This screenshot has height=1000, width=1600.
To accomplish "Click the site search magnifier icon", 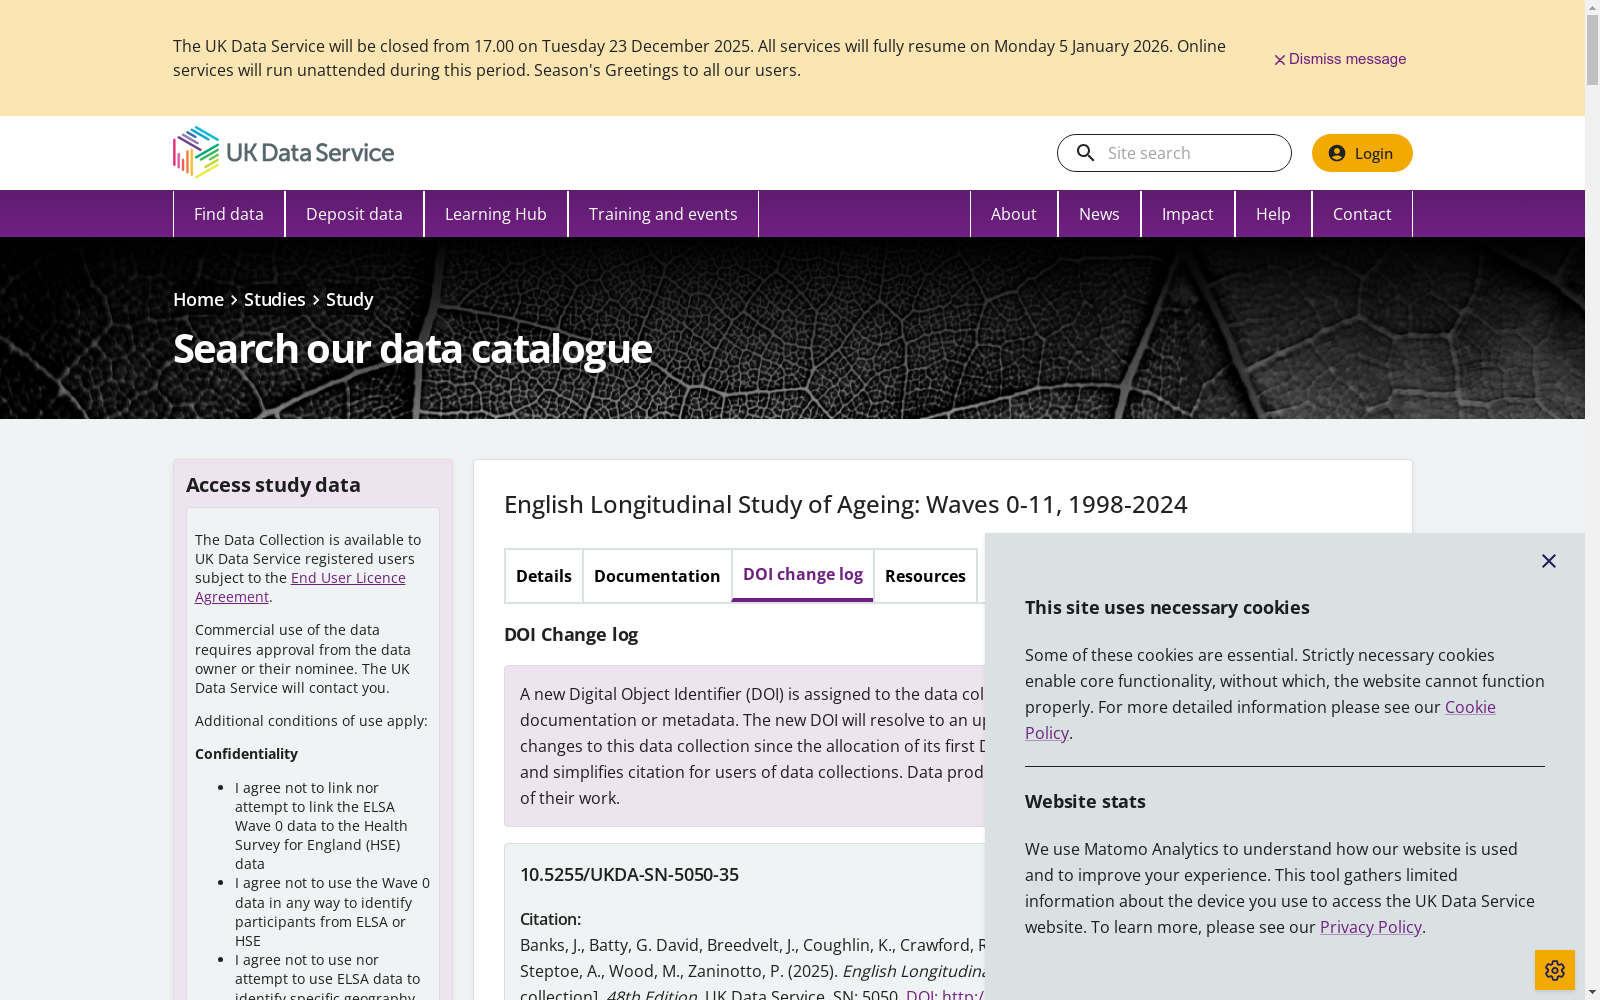I will (1085, 153).
